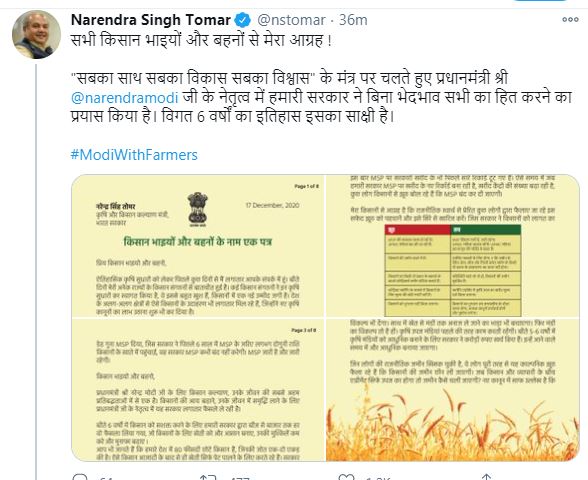The height and width of the screenshot is (480, 588).
Task: Open letter page 3 image thumbnail
Action: pyautogui.click(x=198, y=390)
